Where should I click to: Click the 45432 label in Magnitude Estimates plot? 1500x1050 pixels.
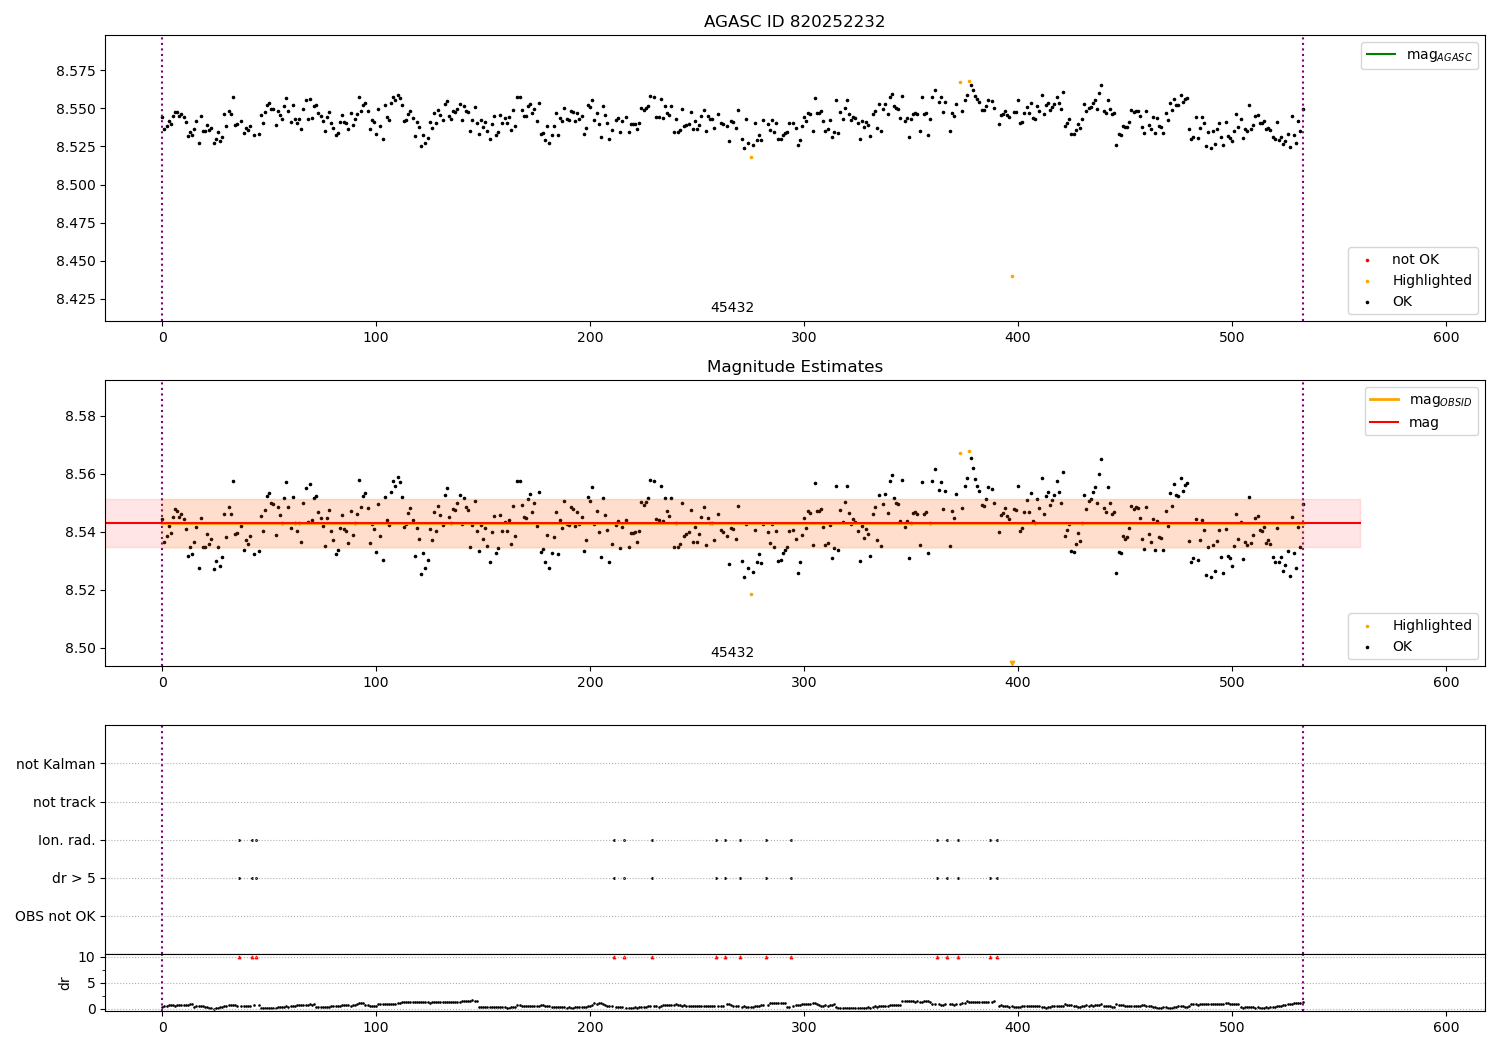(732, 653)
